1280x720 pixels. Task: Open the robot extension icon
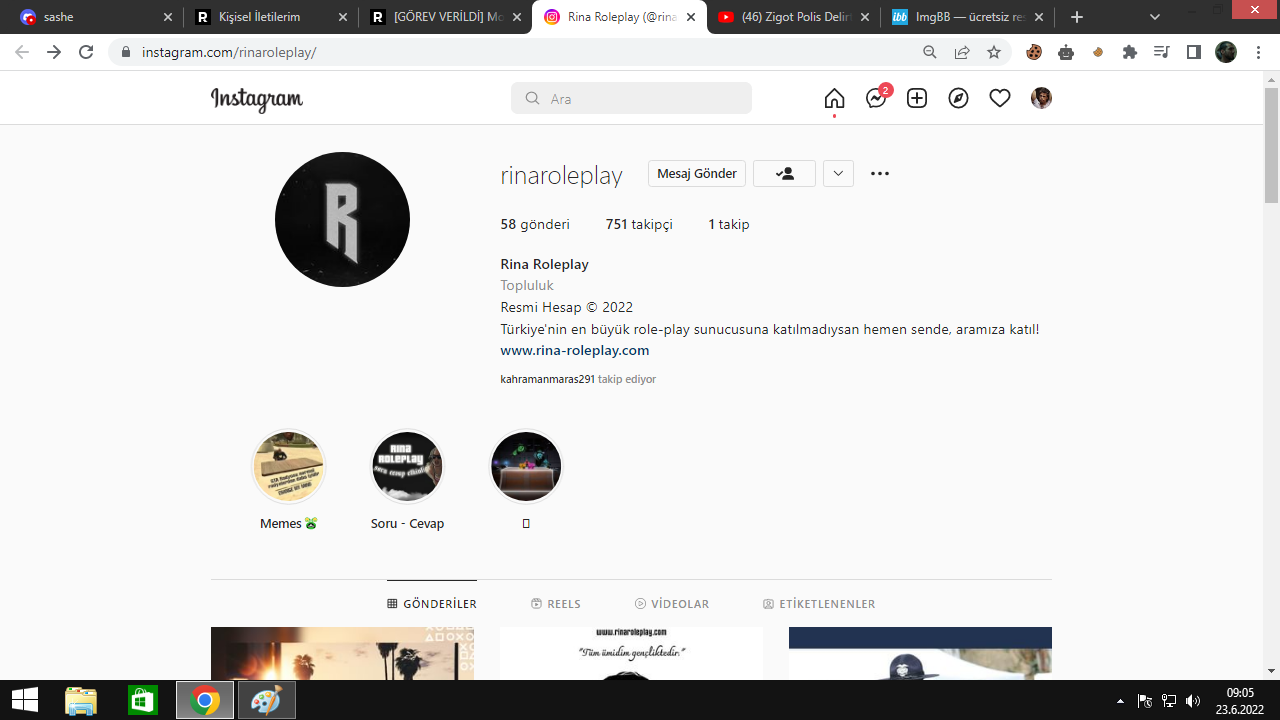tap(1066, 52)
